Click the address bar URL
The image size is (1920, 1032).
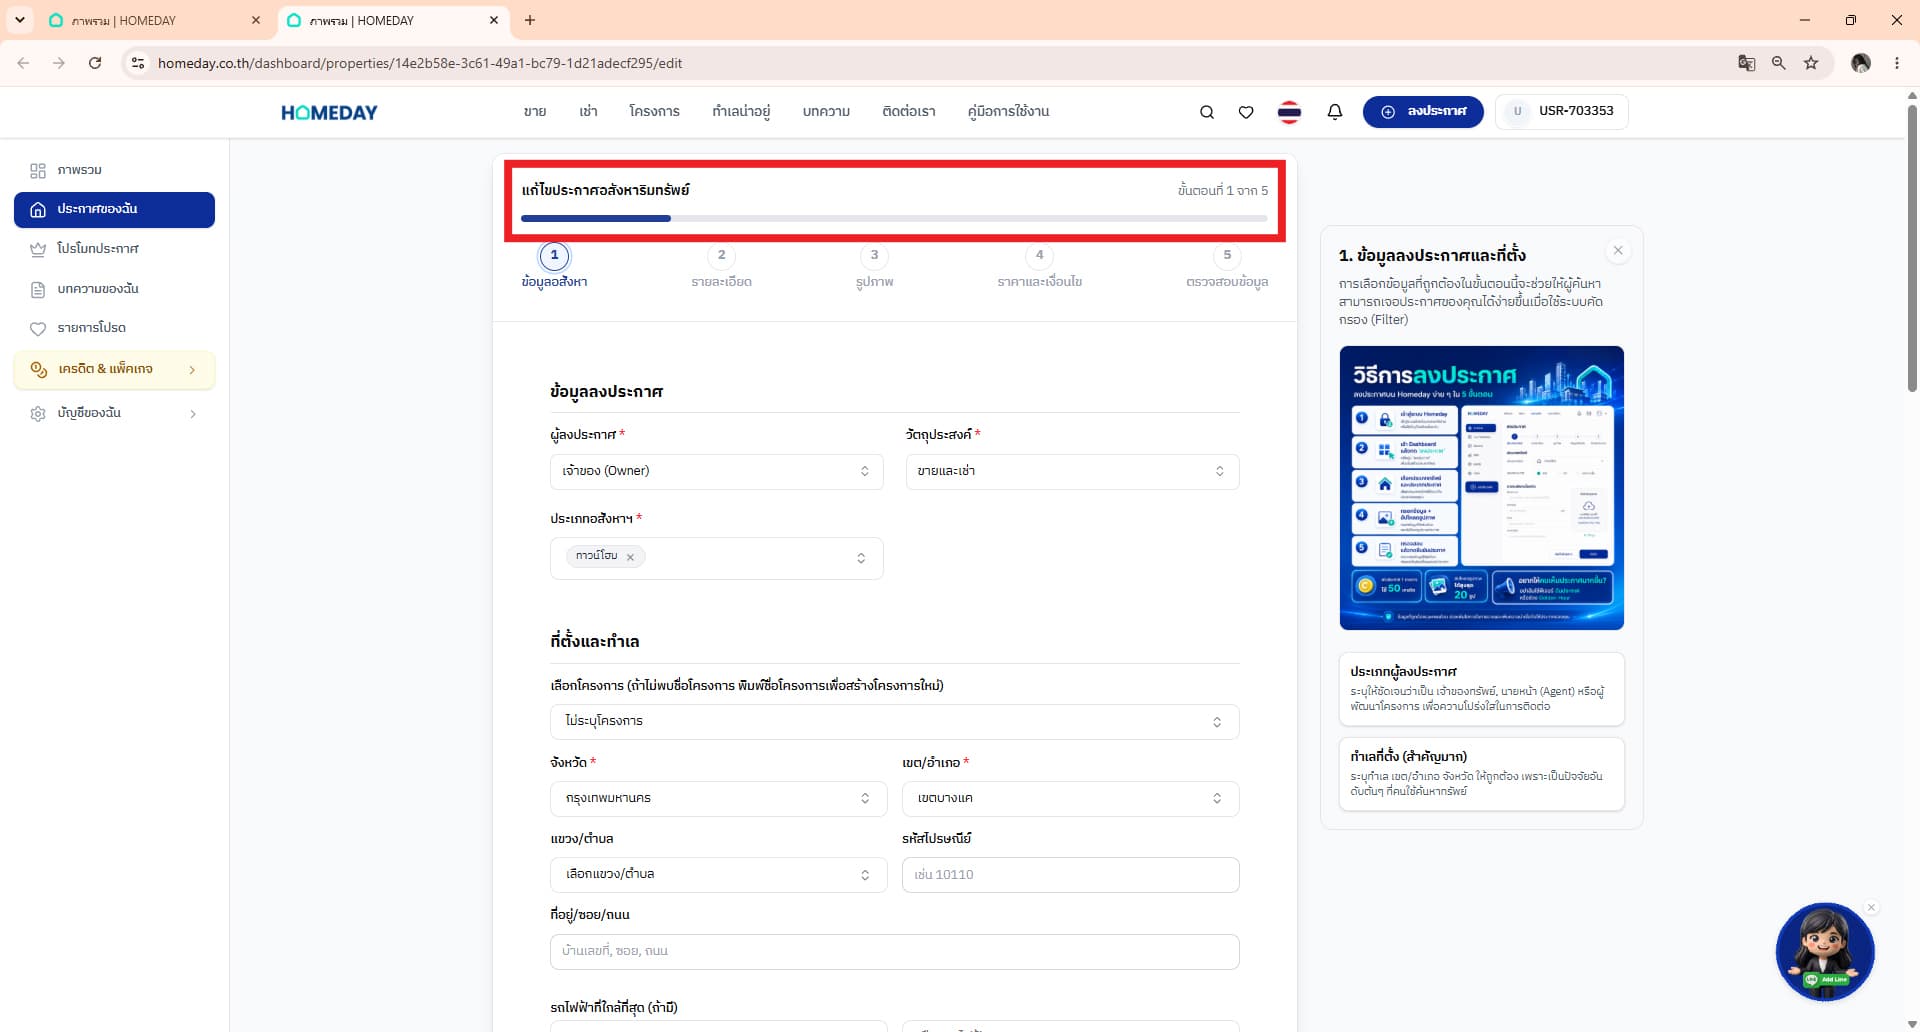[x=420, y=63]
